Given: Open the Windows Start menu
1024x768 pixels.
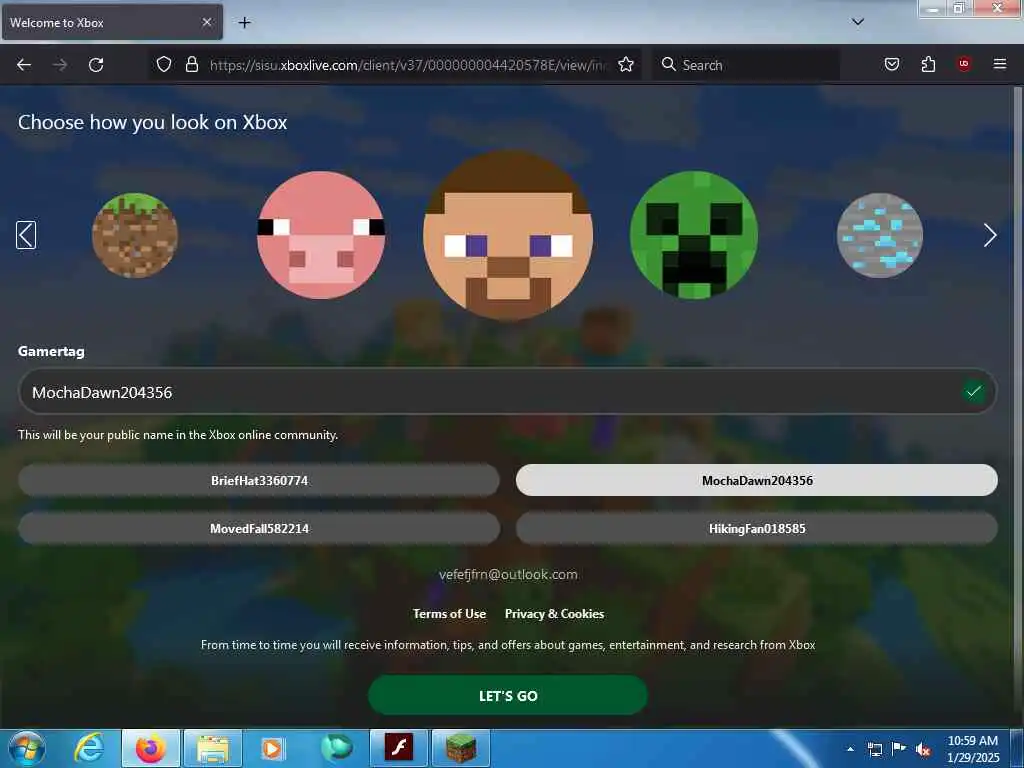Looking at the screenshot, I should pos(27,748).
